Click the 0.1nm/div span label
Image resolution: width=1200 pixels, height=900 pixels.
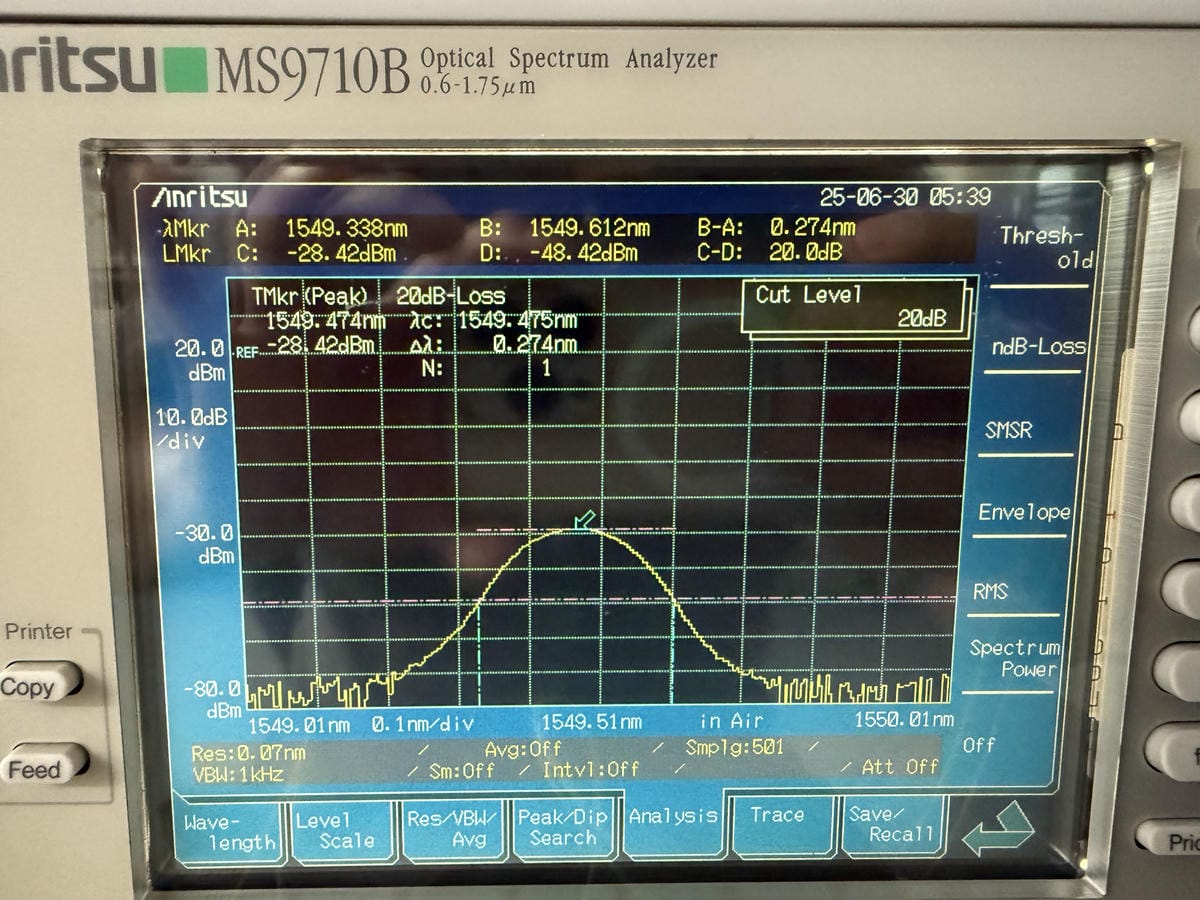pos(422,723)
